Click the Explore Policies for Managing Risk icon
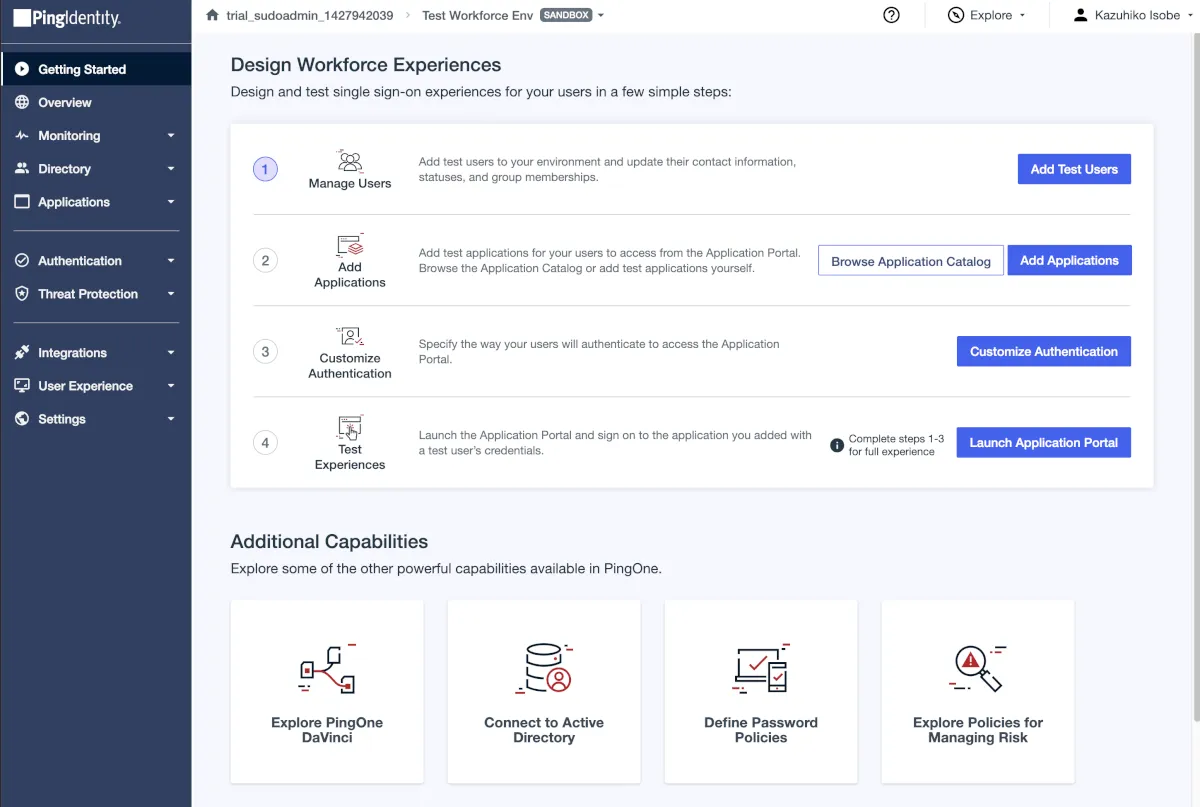Image resolution: width=1200 pixels, height=807 pixels. pyautogui.click(x=977, y=669)
